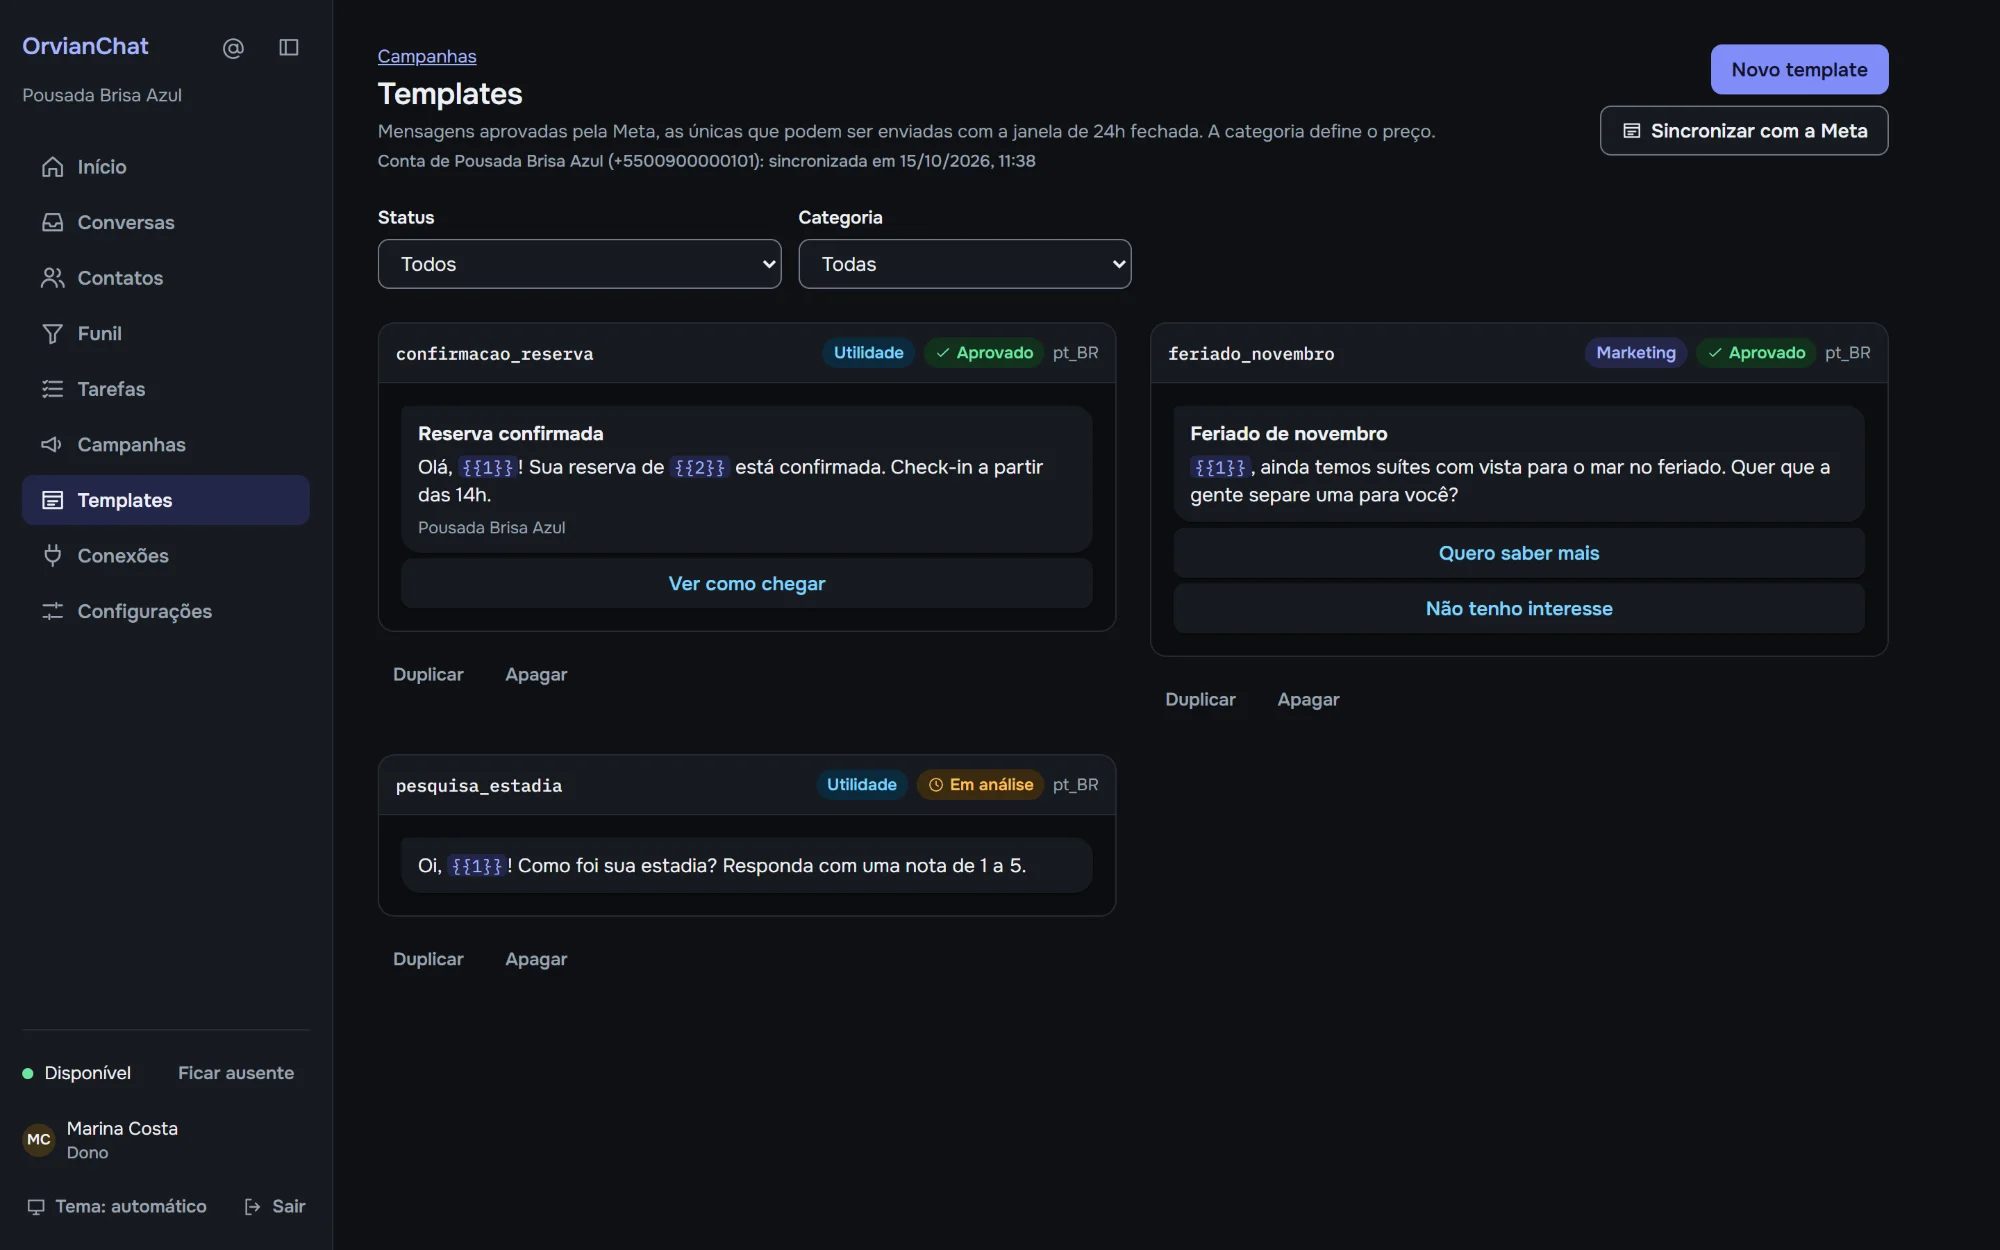Click the Funil filter icon

point(52,333)
